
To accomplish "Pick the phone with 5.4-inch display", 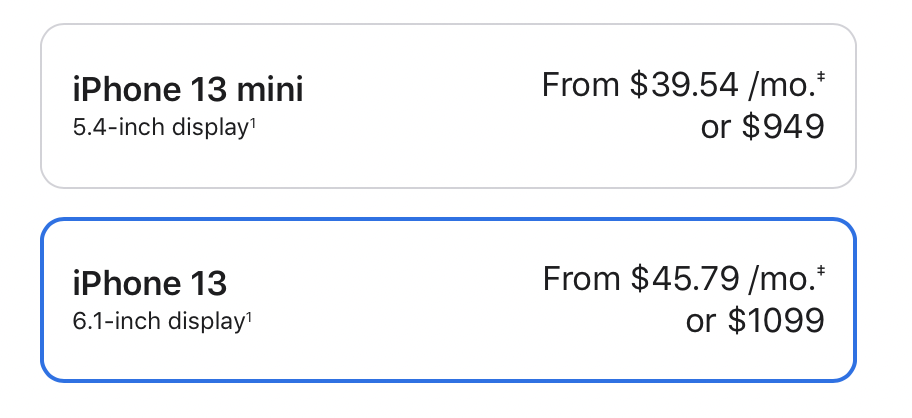I will (x=448, y=106).
